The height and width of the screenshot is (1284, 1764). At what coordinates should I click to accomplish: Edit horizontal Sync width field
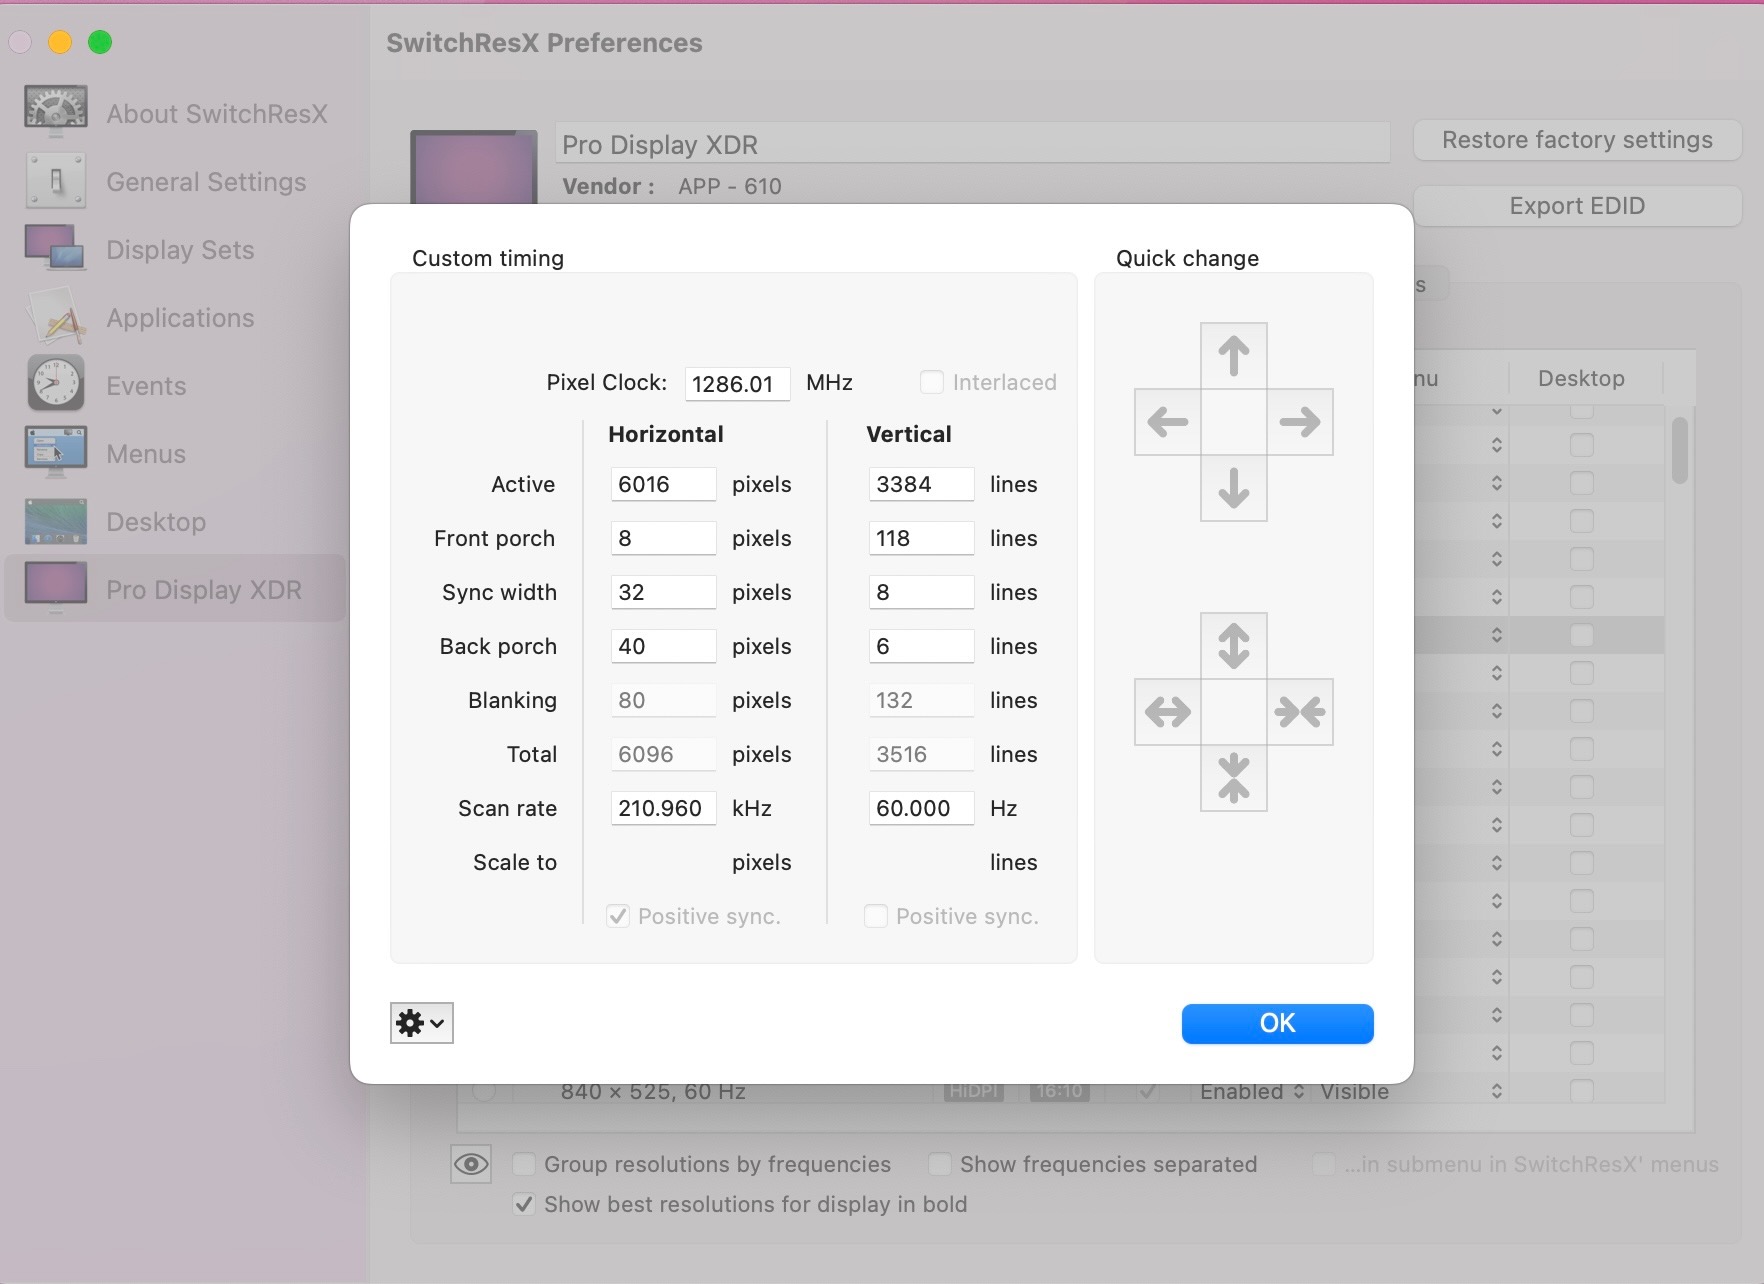(x=663, y=592)
